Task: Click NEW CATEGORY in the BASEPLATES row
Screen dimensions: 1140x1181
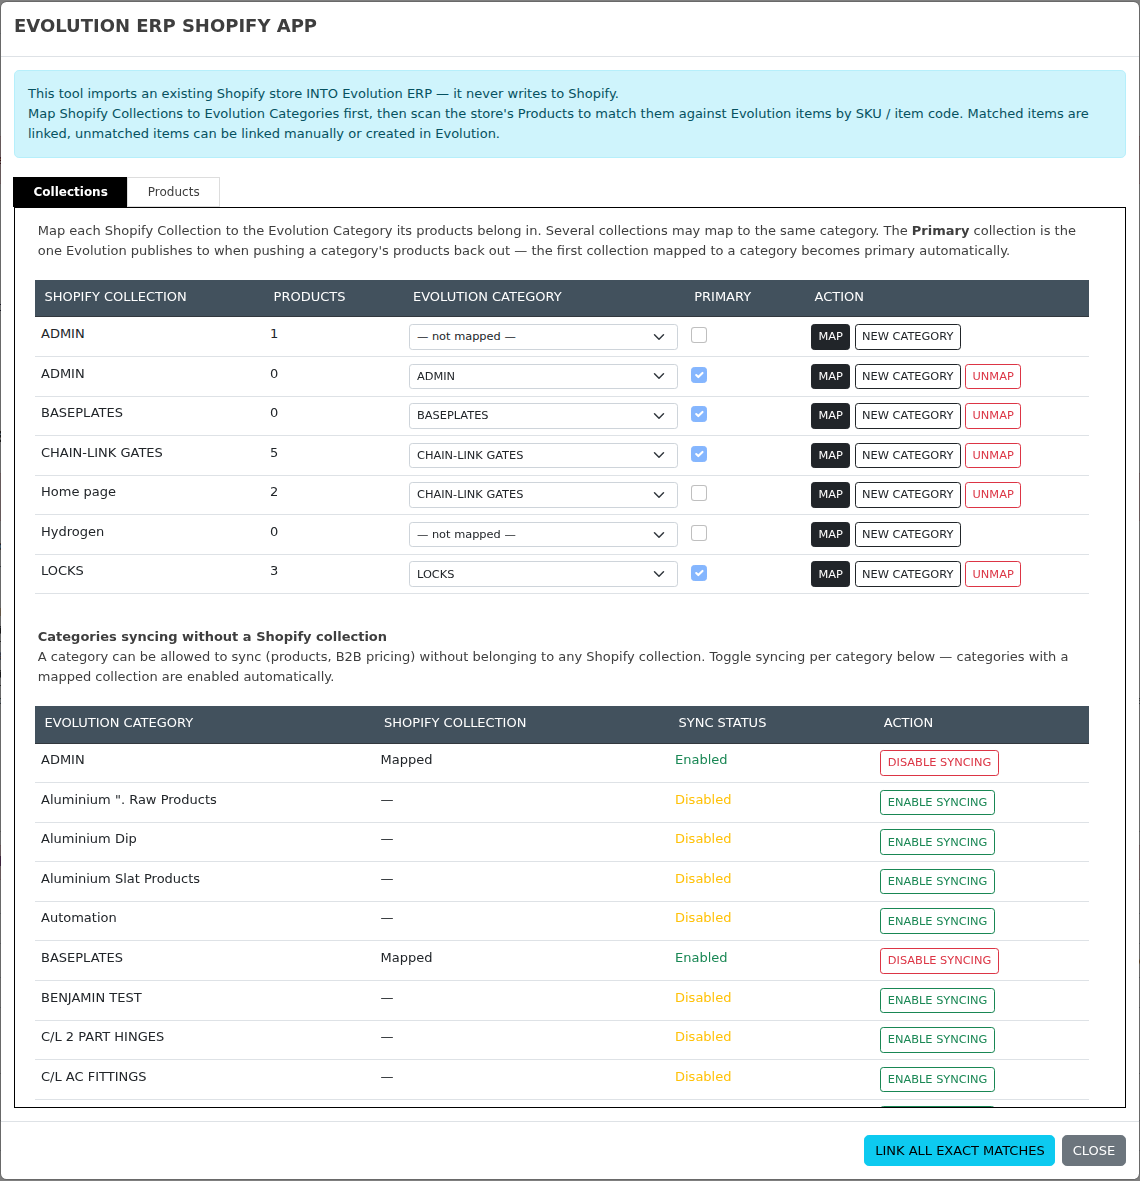Action: (907, 415)
